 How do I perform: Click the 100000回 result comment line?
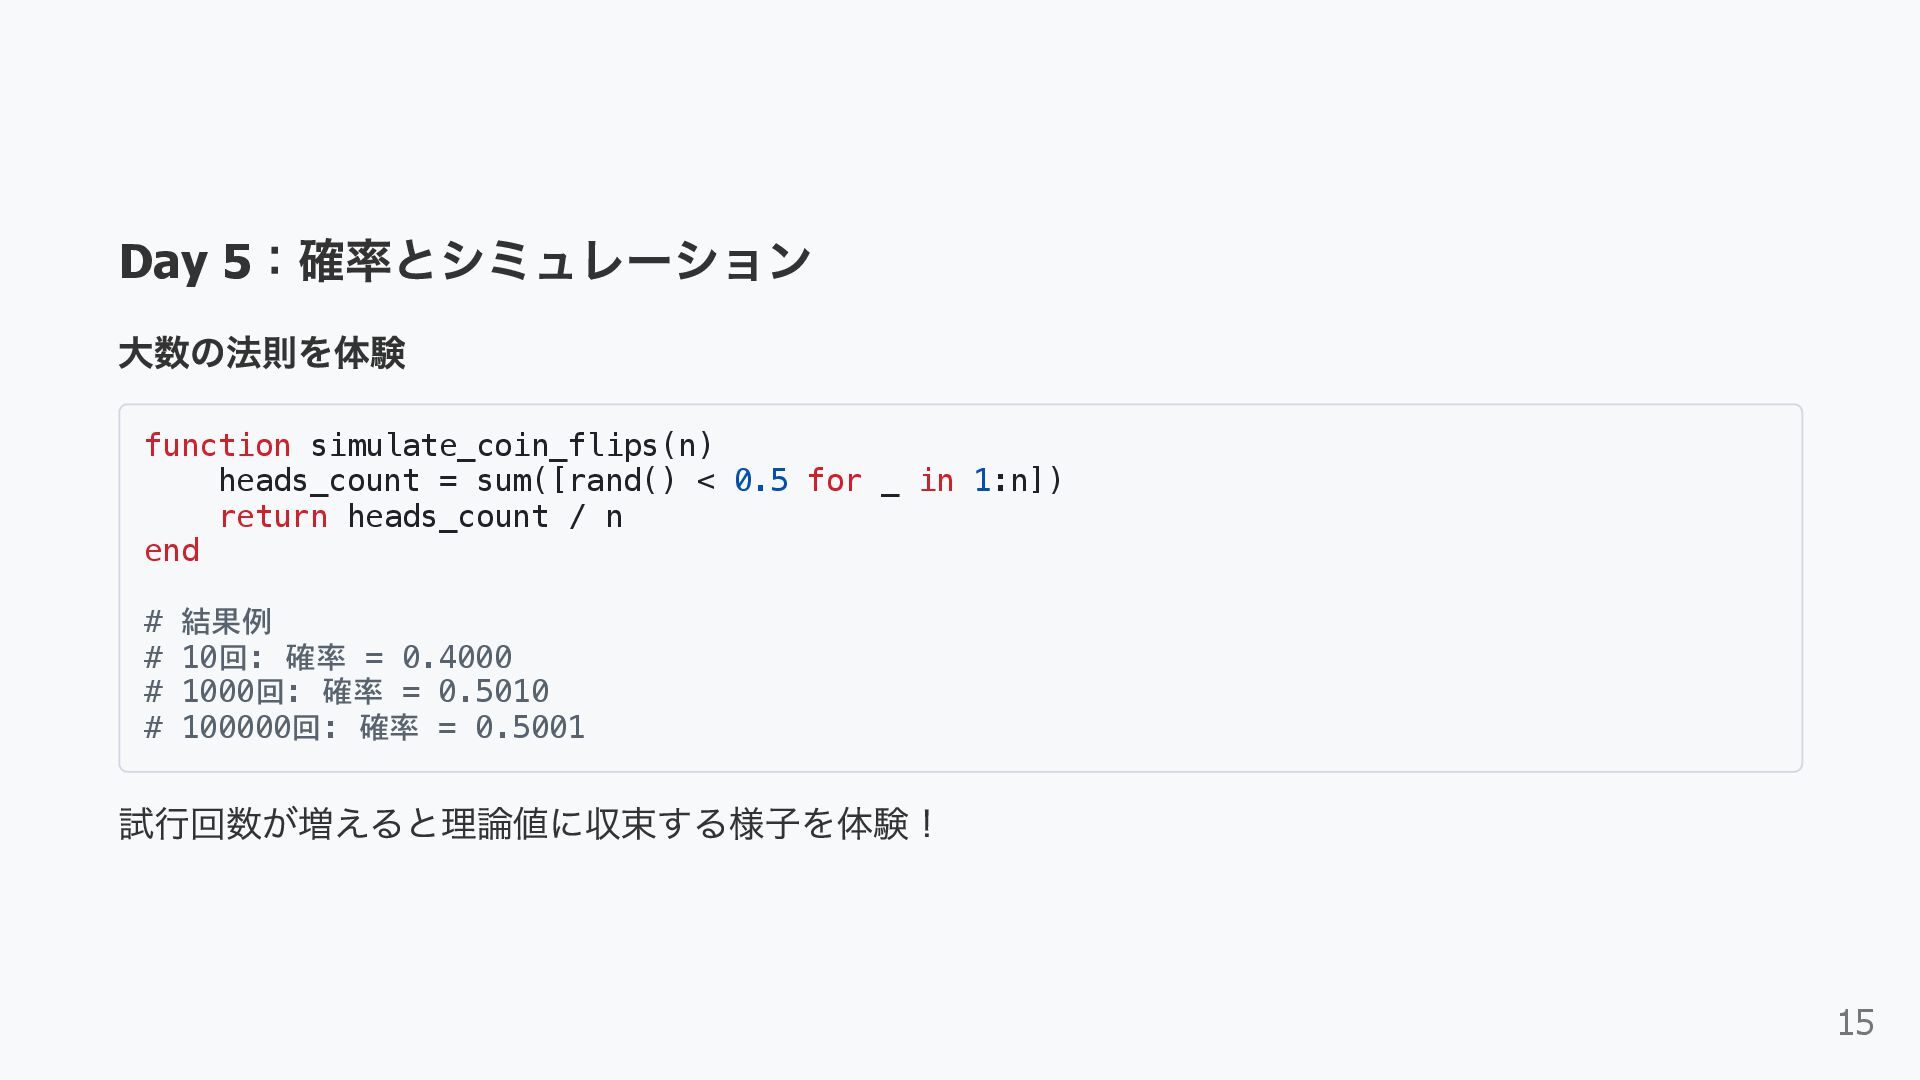click(364, 727)
